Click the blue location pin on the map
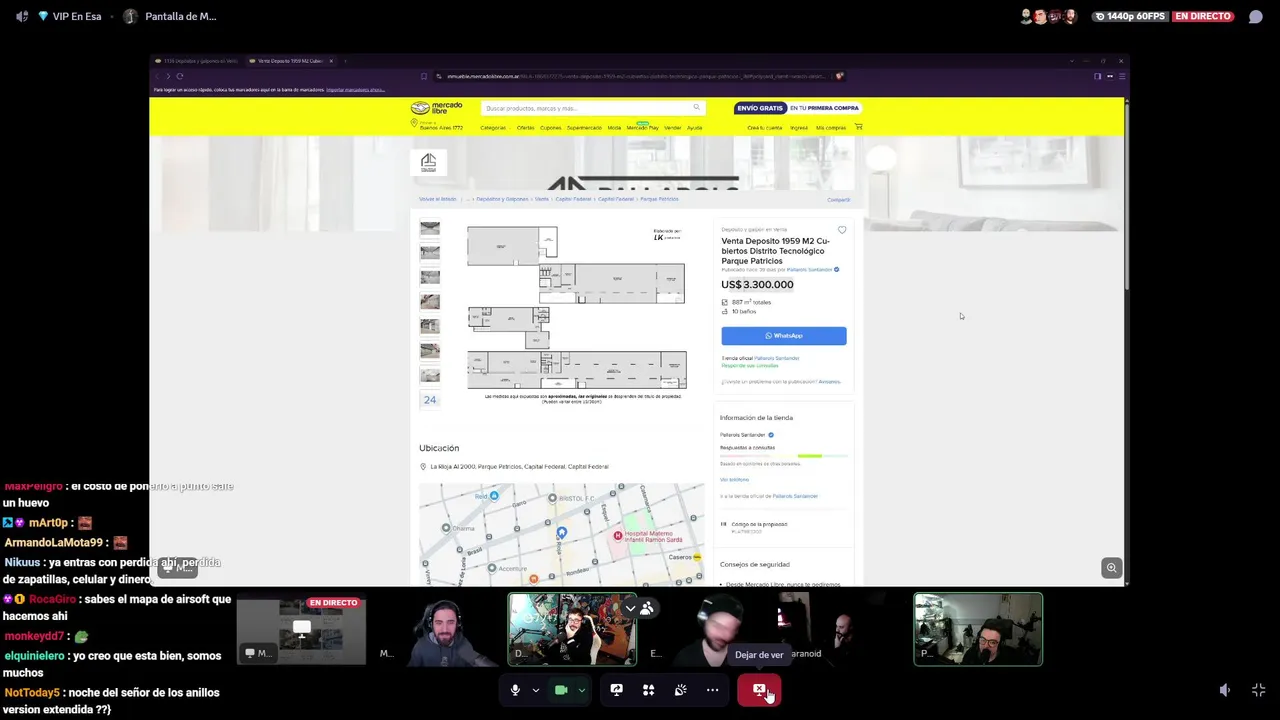The width and height of the screenshot is (1280, 720). tap(561, 533)
